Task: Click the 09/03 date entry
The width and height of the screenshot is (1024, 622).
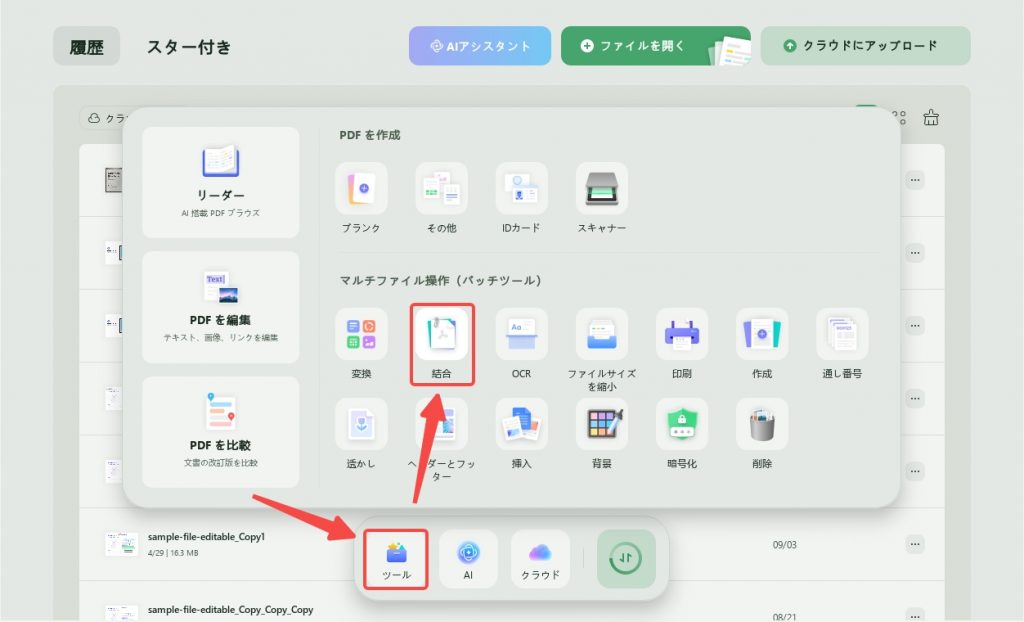Action: pos(784,544)
